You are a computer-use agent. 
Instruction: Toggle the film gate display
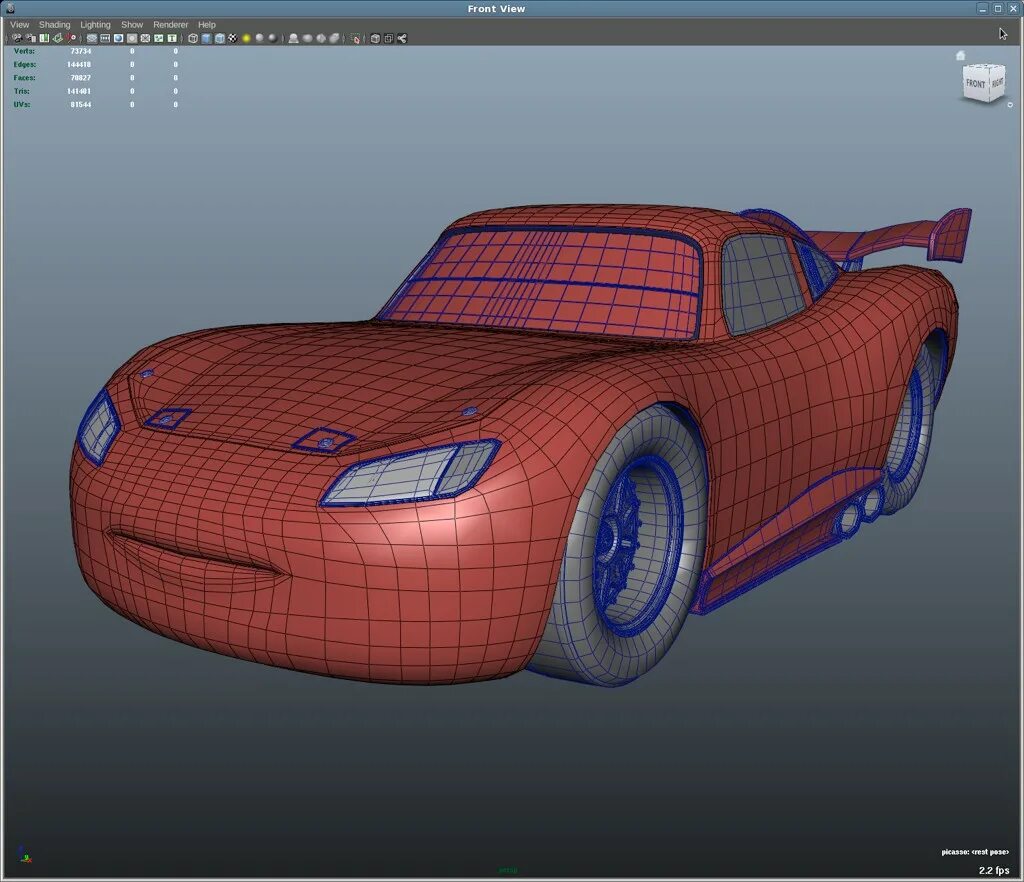pos(105,39)
